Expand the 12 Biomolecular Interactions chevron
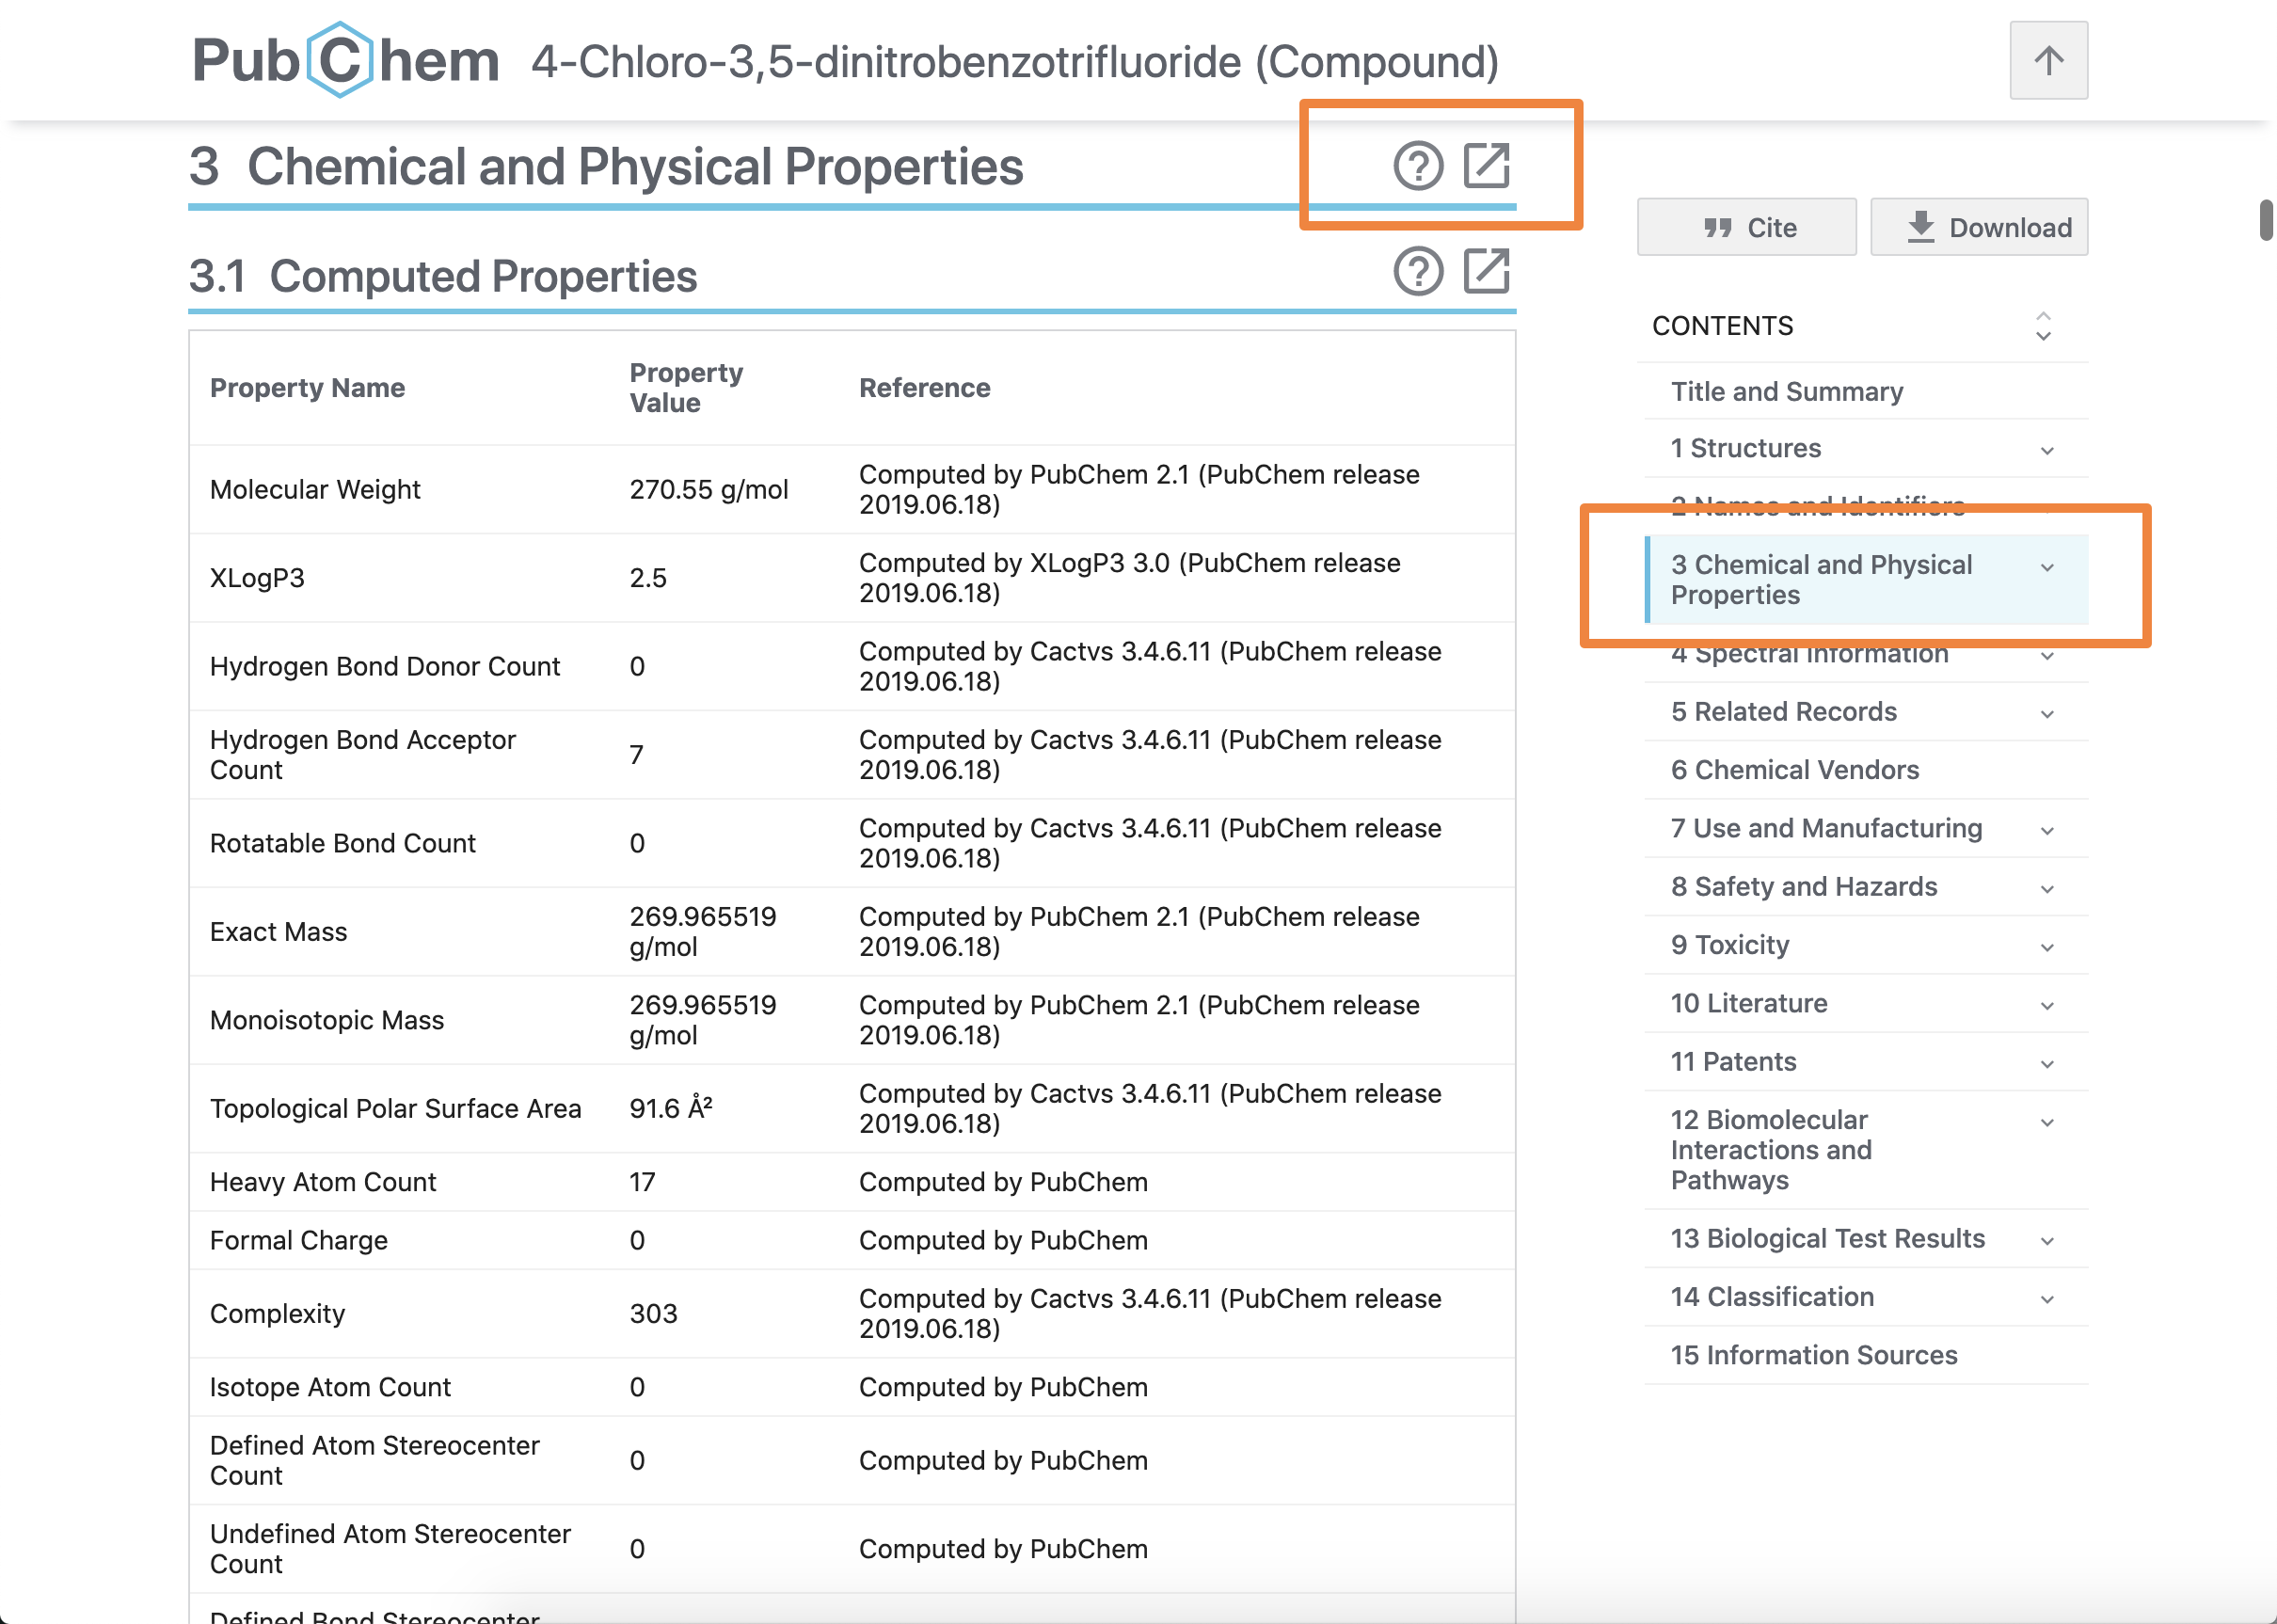Screen dimensions: 2277x1624 pyautogui.click(x=2047, y=1122)
